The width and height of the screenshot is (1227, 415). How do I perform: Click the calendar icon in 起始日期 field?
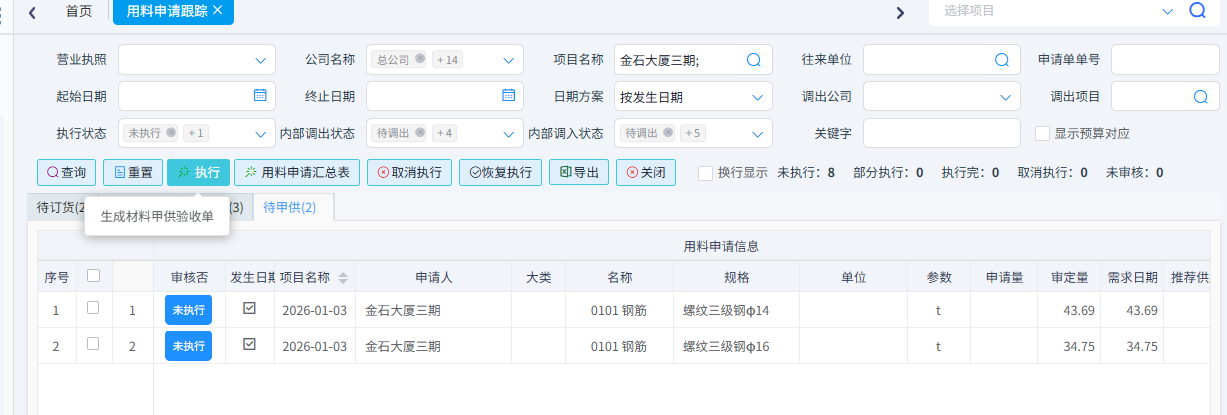click(260, 96)
